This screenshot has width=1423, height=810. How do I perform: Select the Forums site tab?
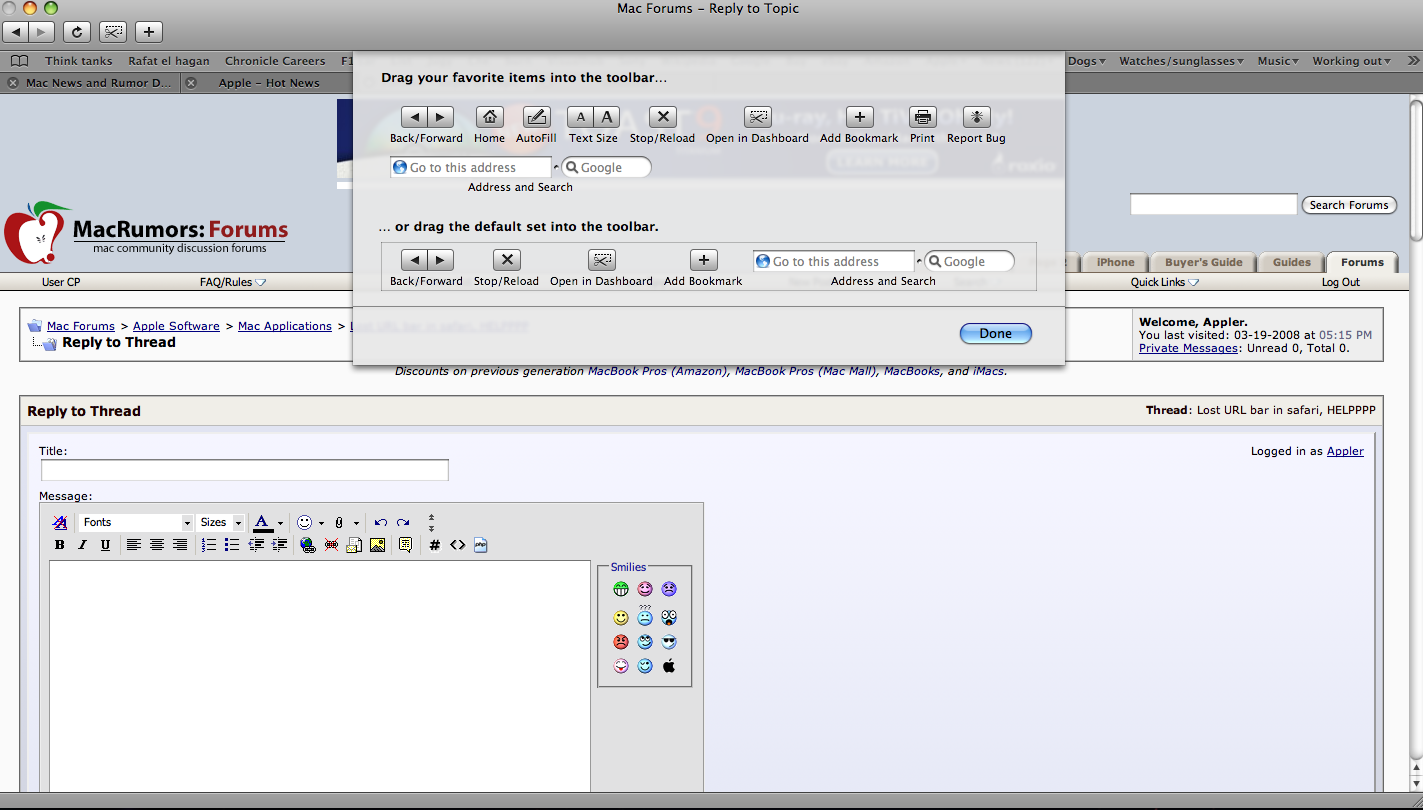[x=1362, y=262]
